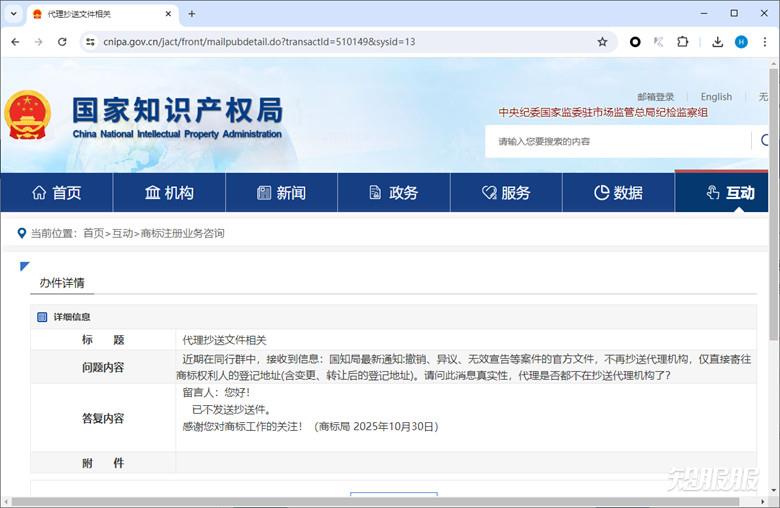The width and height of the screenshot is (780, 508).
Task: Click the site search input field
Action: [617, 141]
